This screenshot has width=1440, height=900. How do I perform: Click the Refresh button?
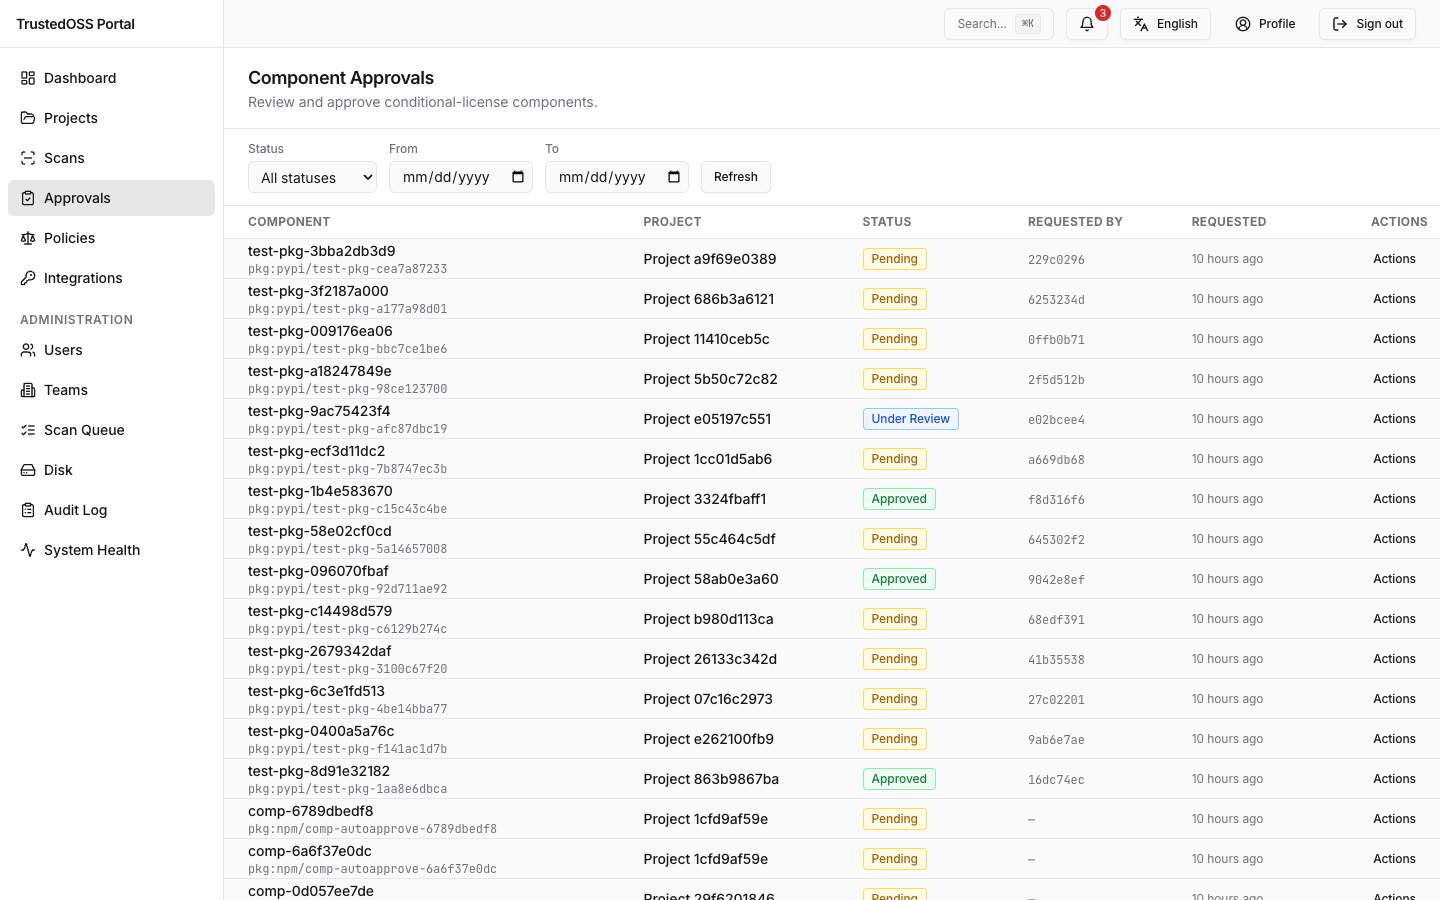736,177
